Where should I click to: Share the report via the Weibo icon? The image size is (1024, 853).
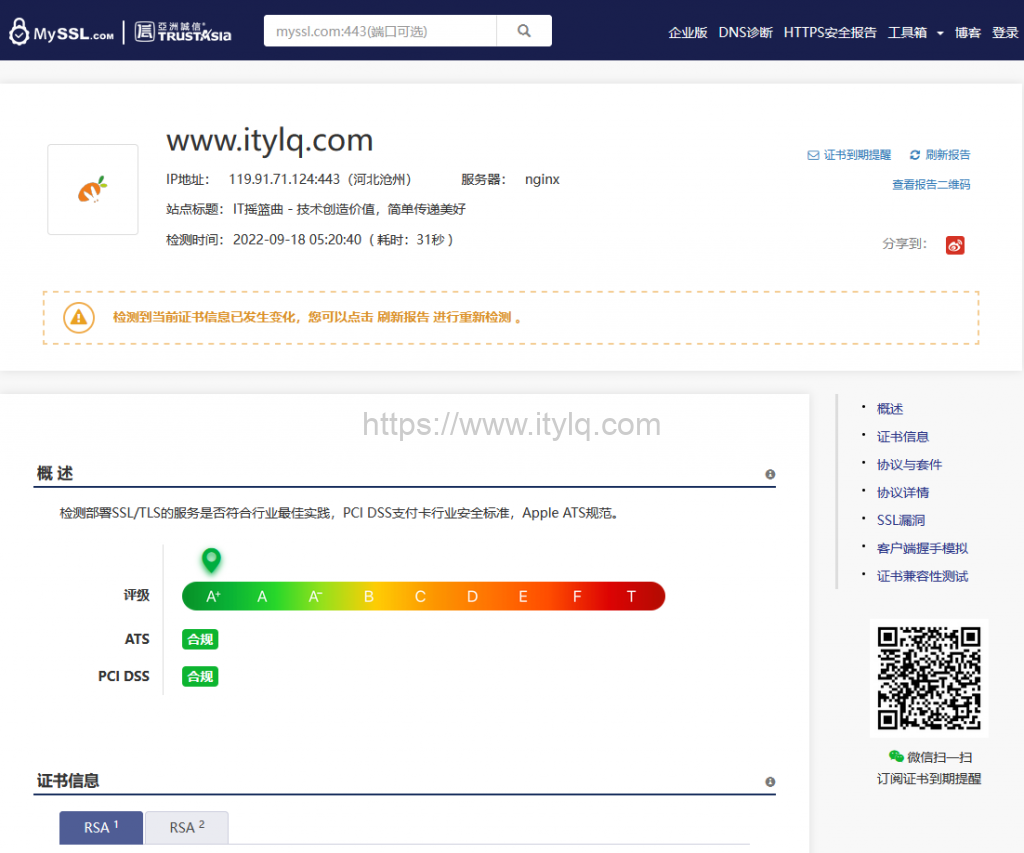pos(954,244)
